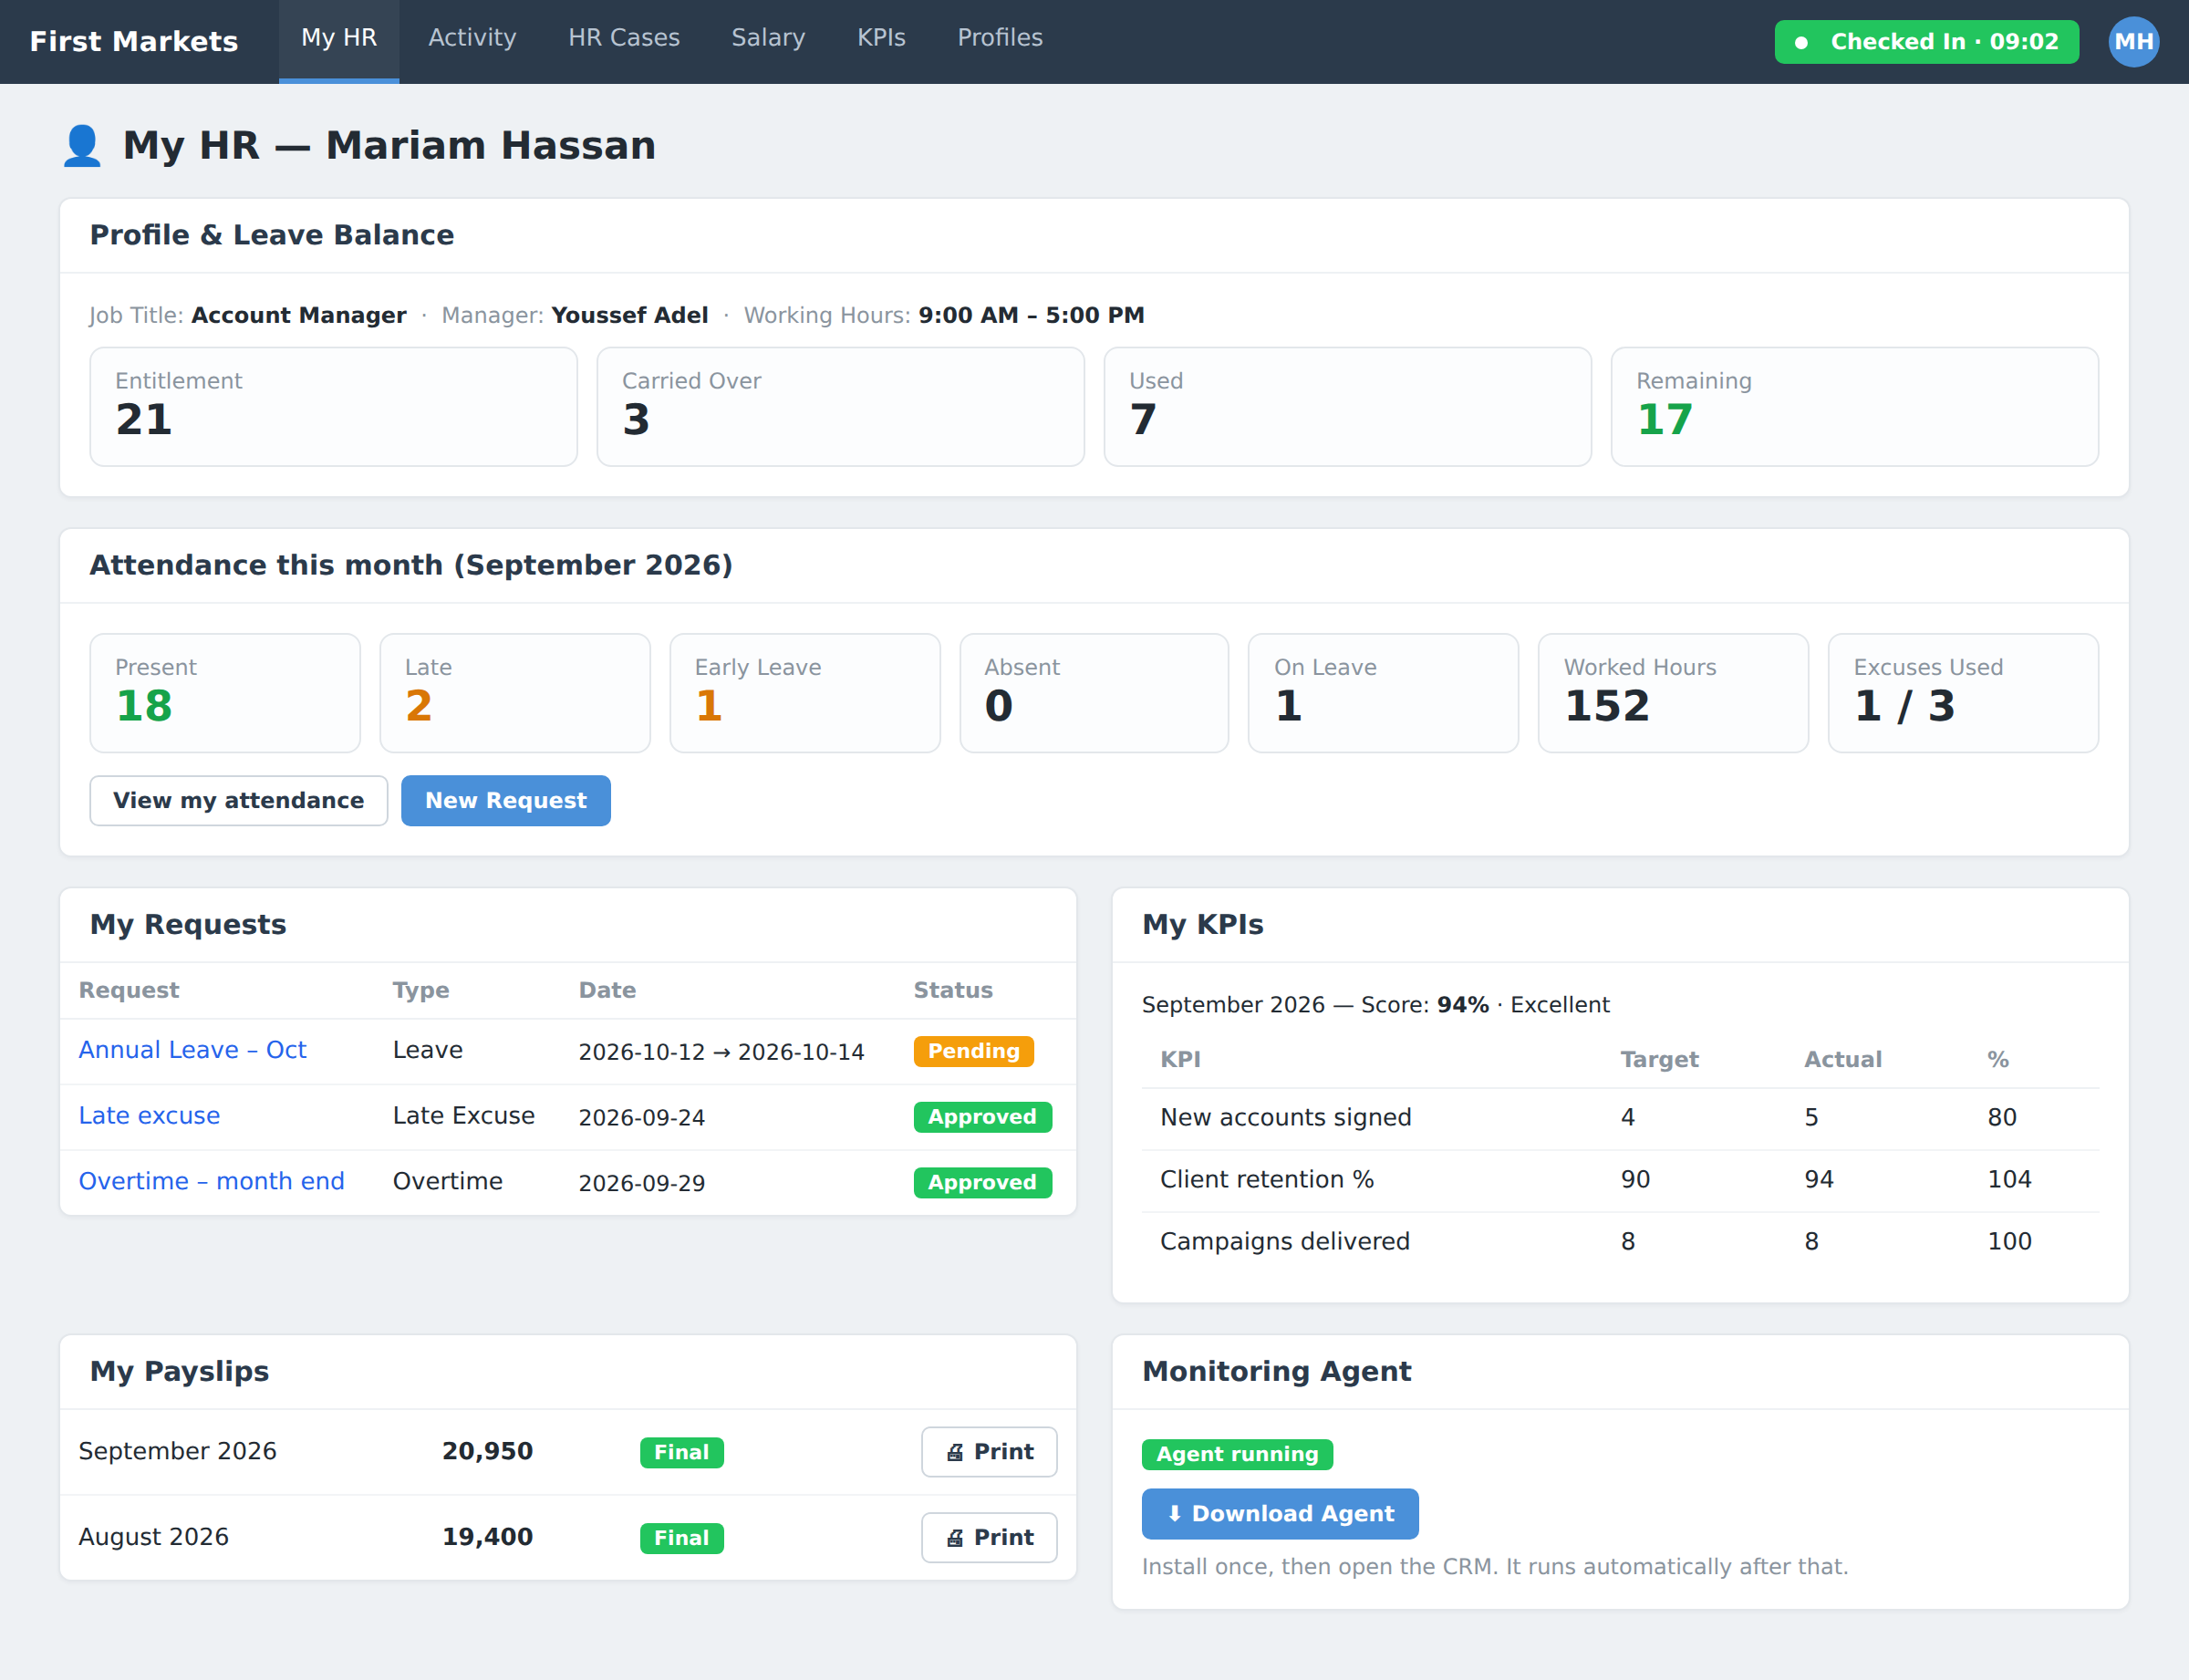Click manager name Youssef Adel
The width and height of the screenshot is (2189, 1680).
[630, 315]
